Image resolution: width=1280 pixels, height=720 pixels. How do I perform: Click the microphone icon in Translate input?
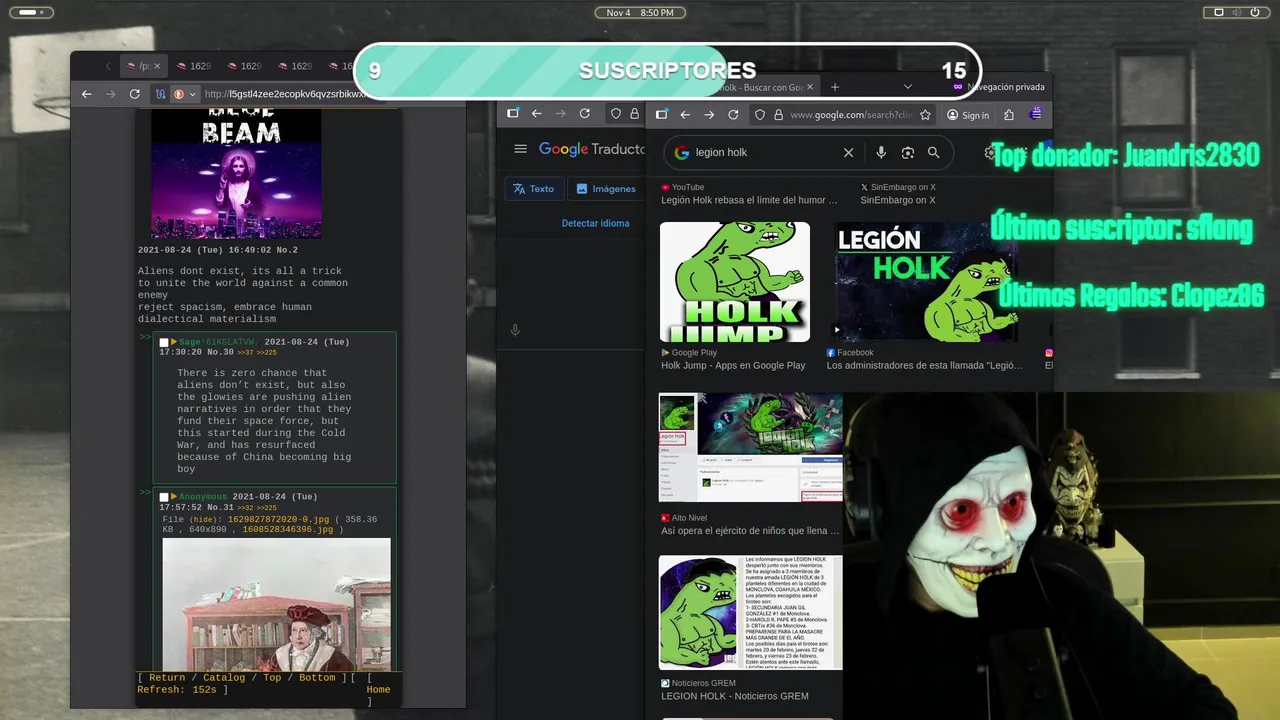[x=515, y=330]
